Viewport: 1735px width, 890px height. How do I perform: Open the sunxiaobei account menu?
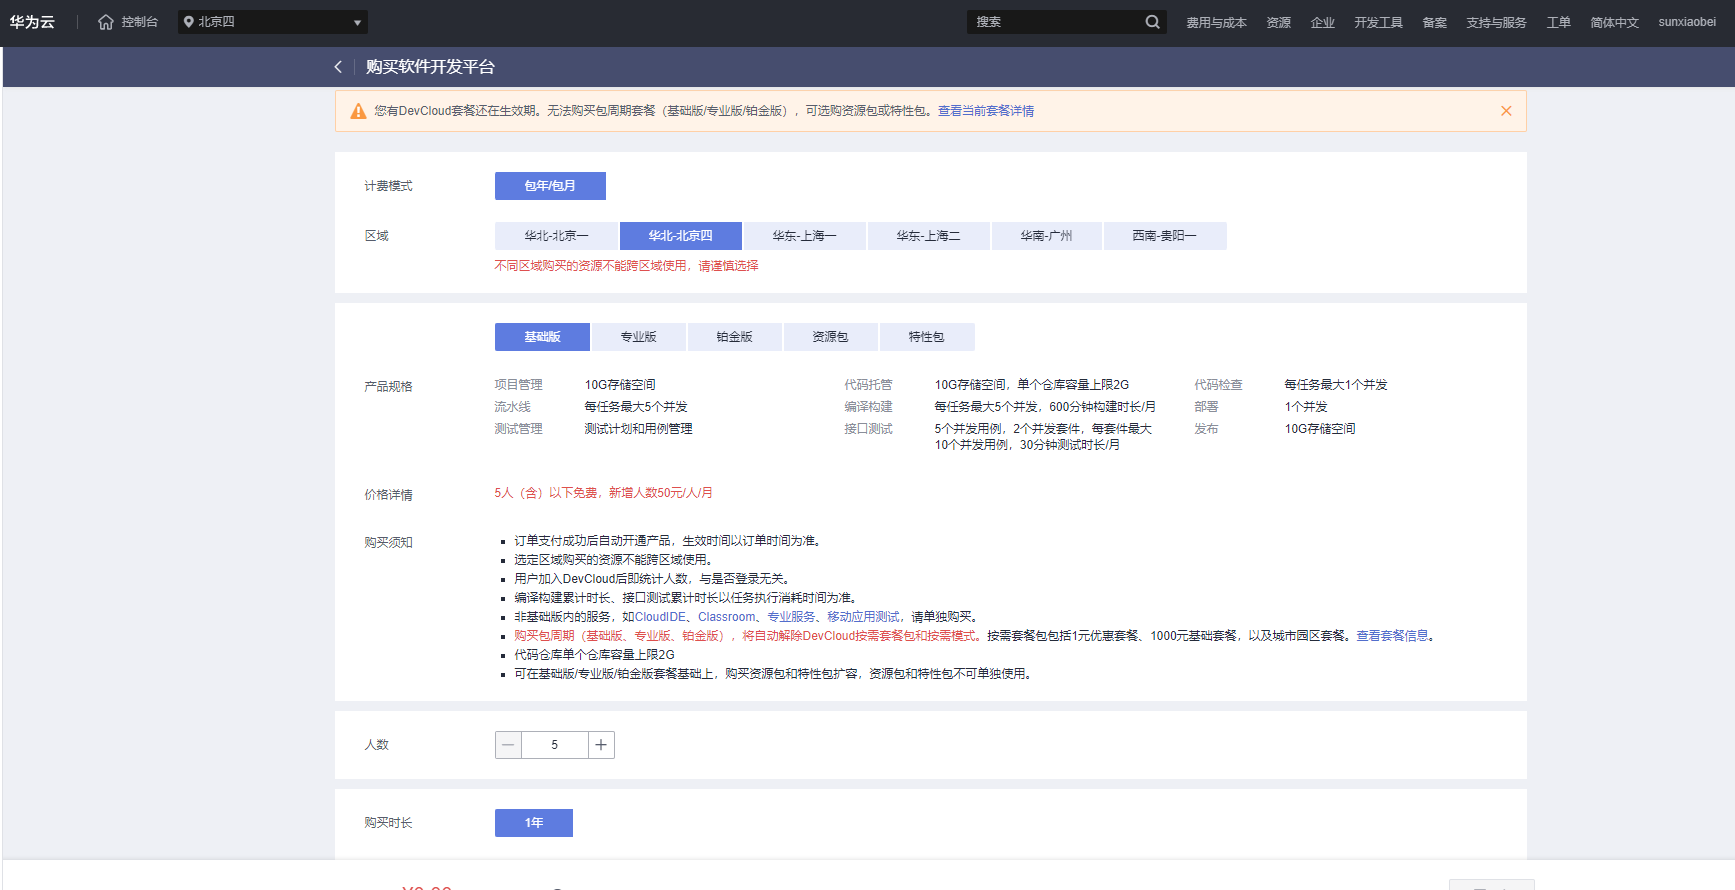tap(1687, 22)
